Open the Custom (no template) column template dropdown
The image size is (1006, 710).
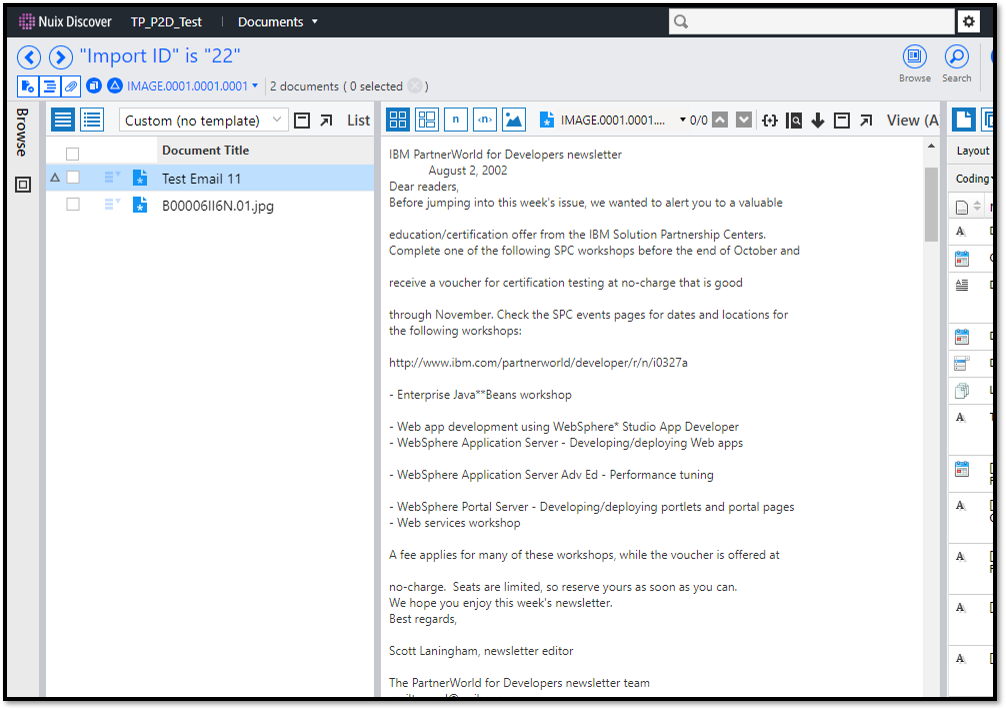click(202, 121)
